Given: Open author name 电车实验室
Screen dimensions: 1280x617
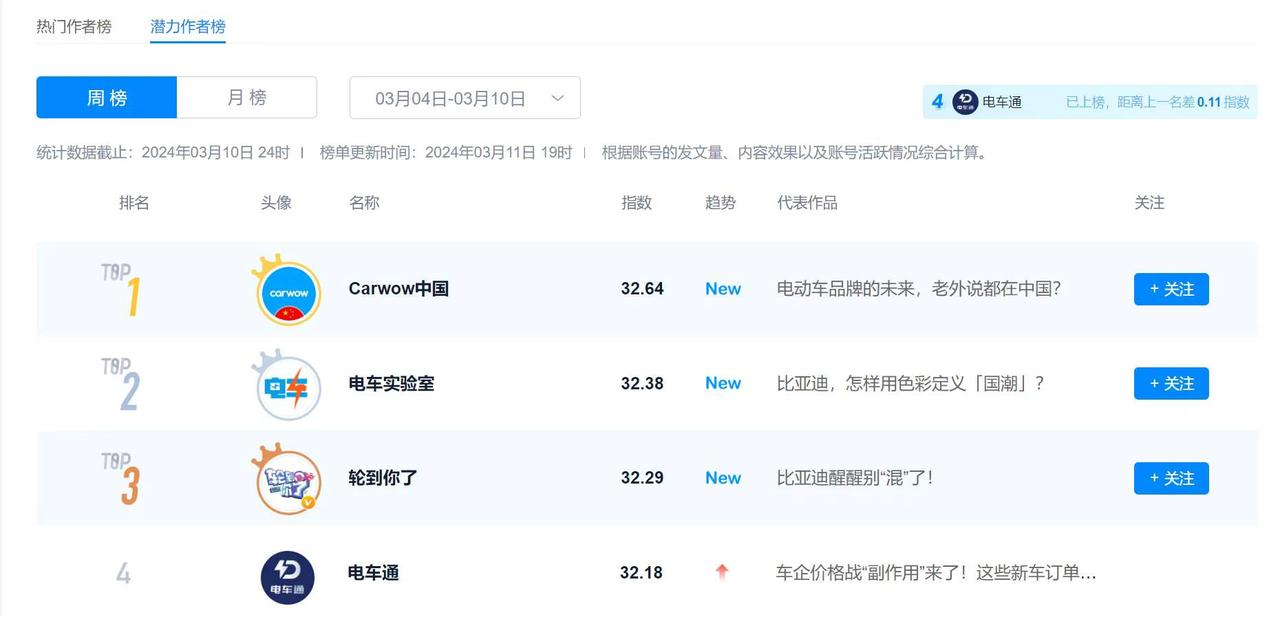Looking at the screenshot, I should point(391,384).
